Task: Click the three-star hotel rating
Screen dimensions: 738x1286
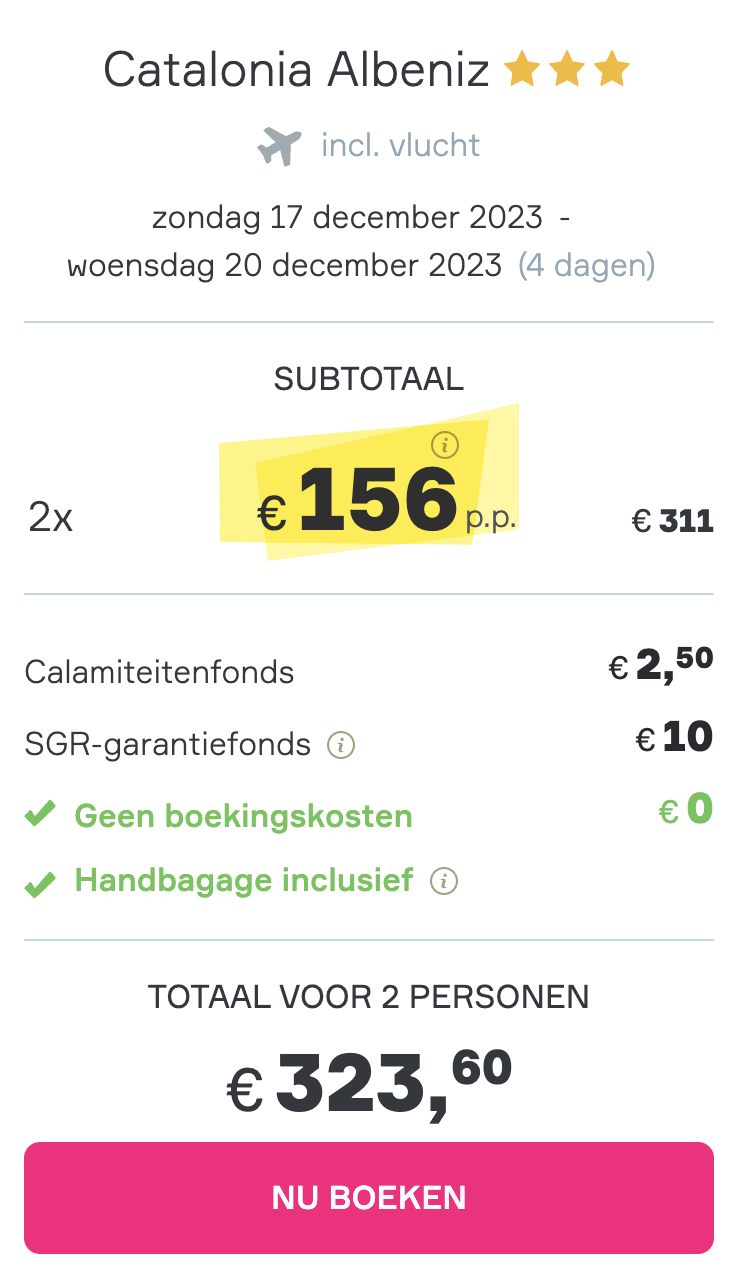Action: coord(567,71)
